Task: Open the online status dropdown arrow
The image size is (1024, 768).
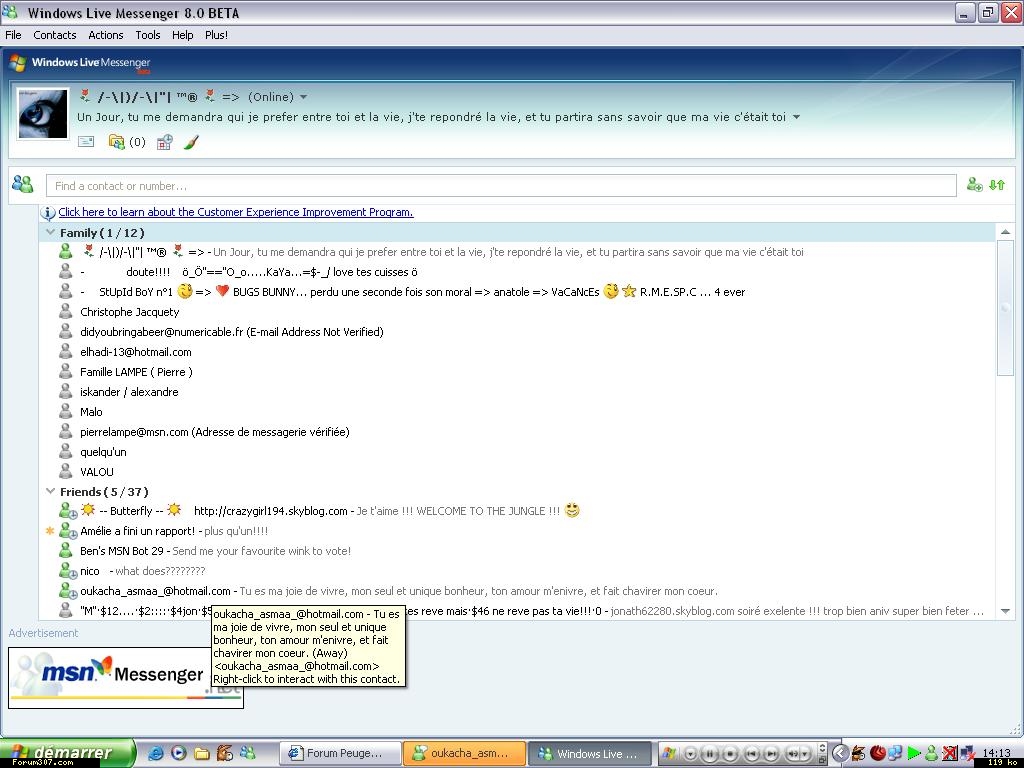Action: 303,97
